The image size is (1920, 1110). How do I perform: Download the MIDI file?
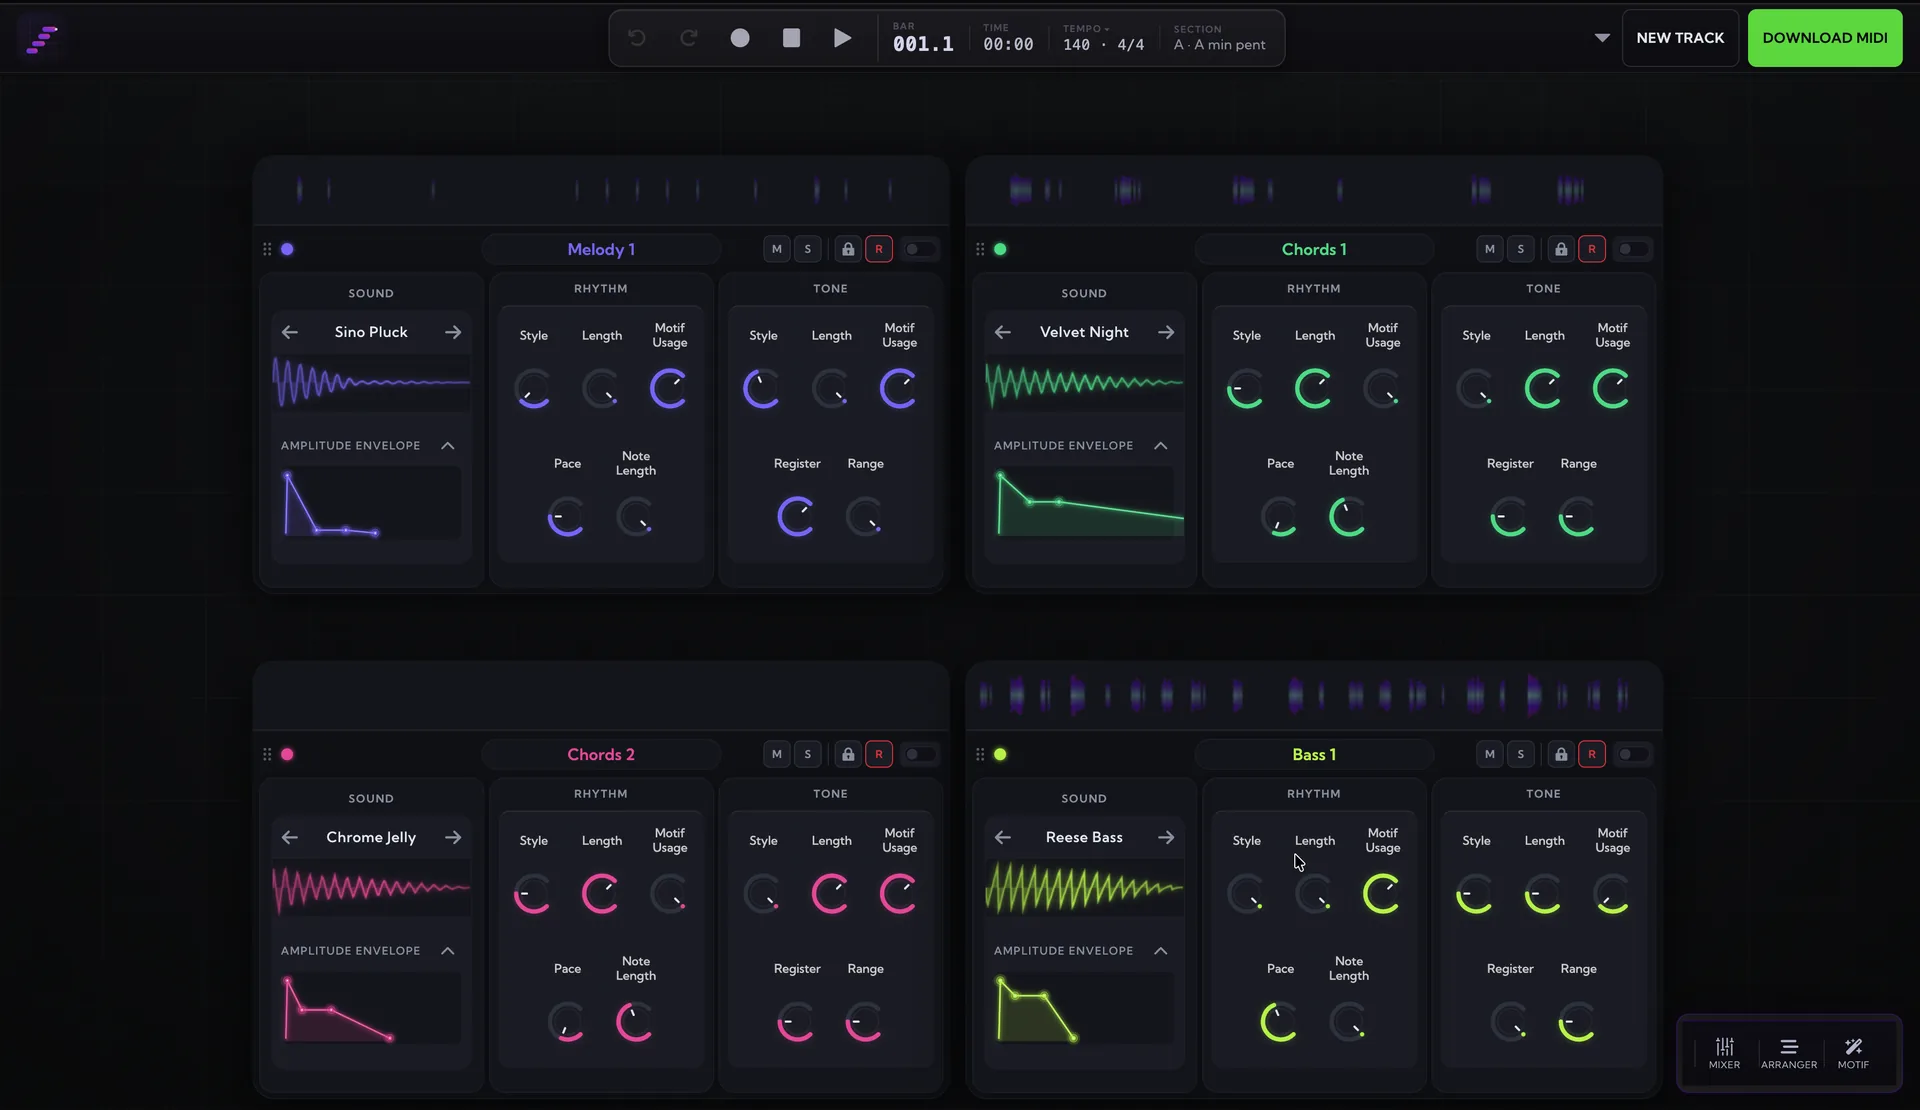[1825, 38]
